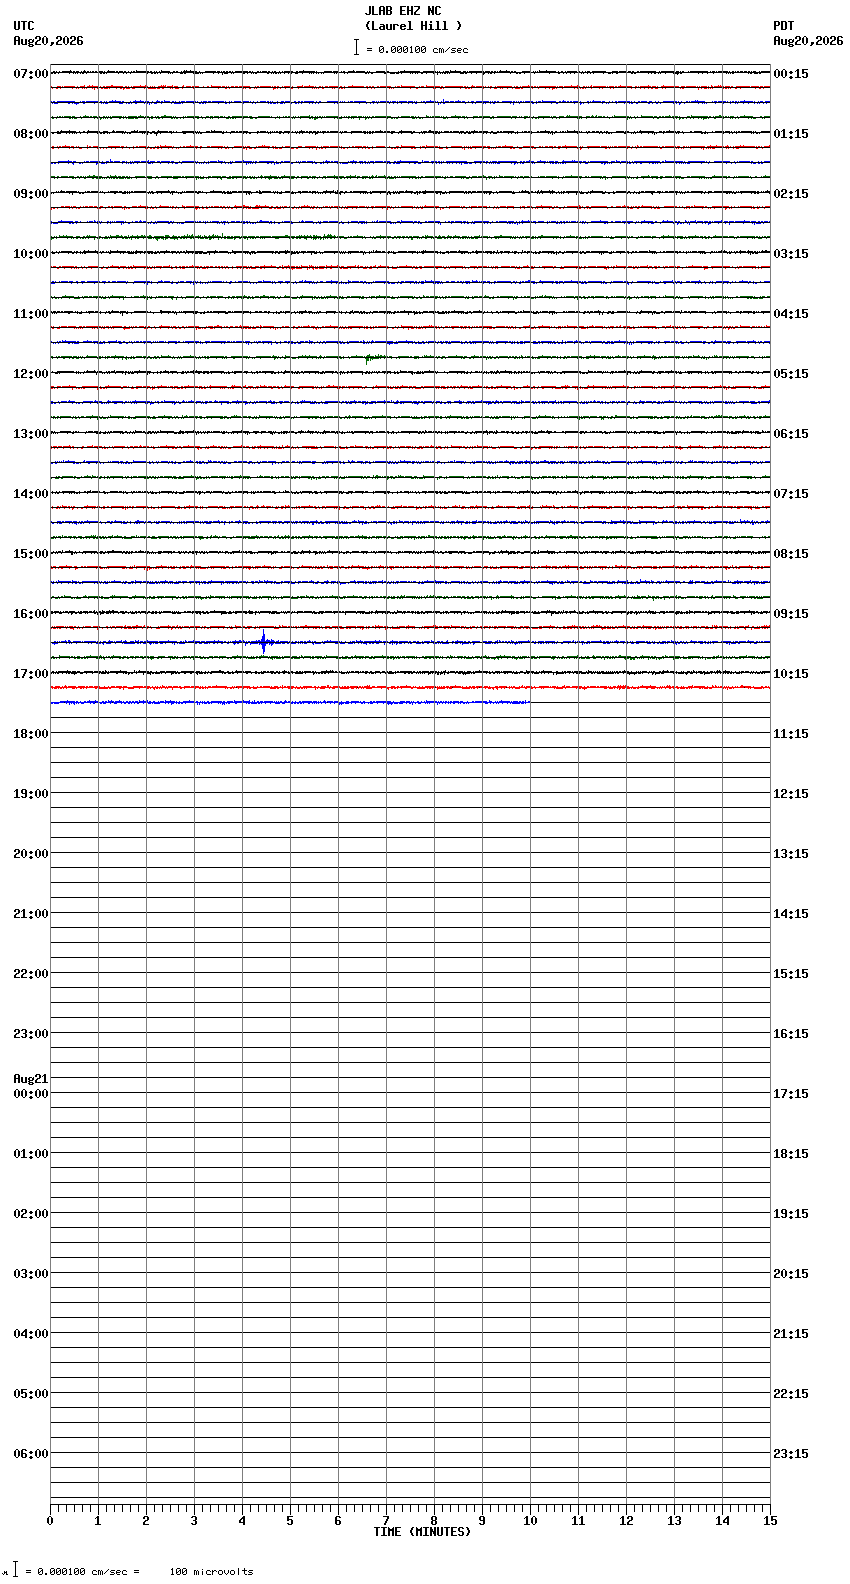The height and width of the screenshot is (1584, 850).
Task: Click the '20:00' UTC time label
Action: point(31,854)
